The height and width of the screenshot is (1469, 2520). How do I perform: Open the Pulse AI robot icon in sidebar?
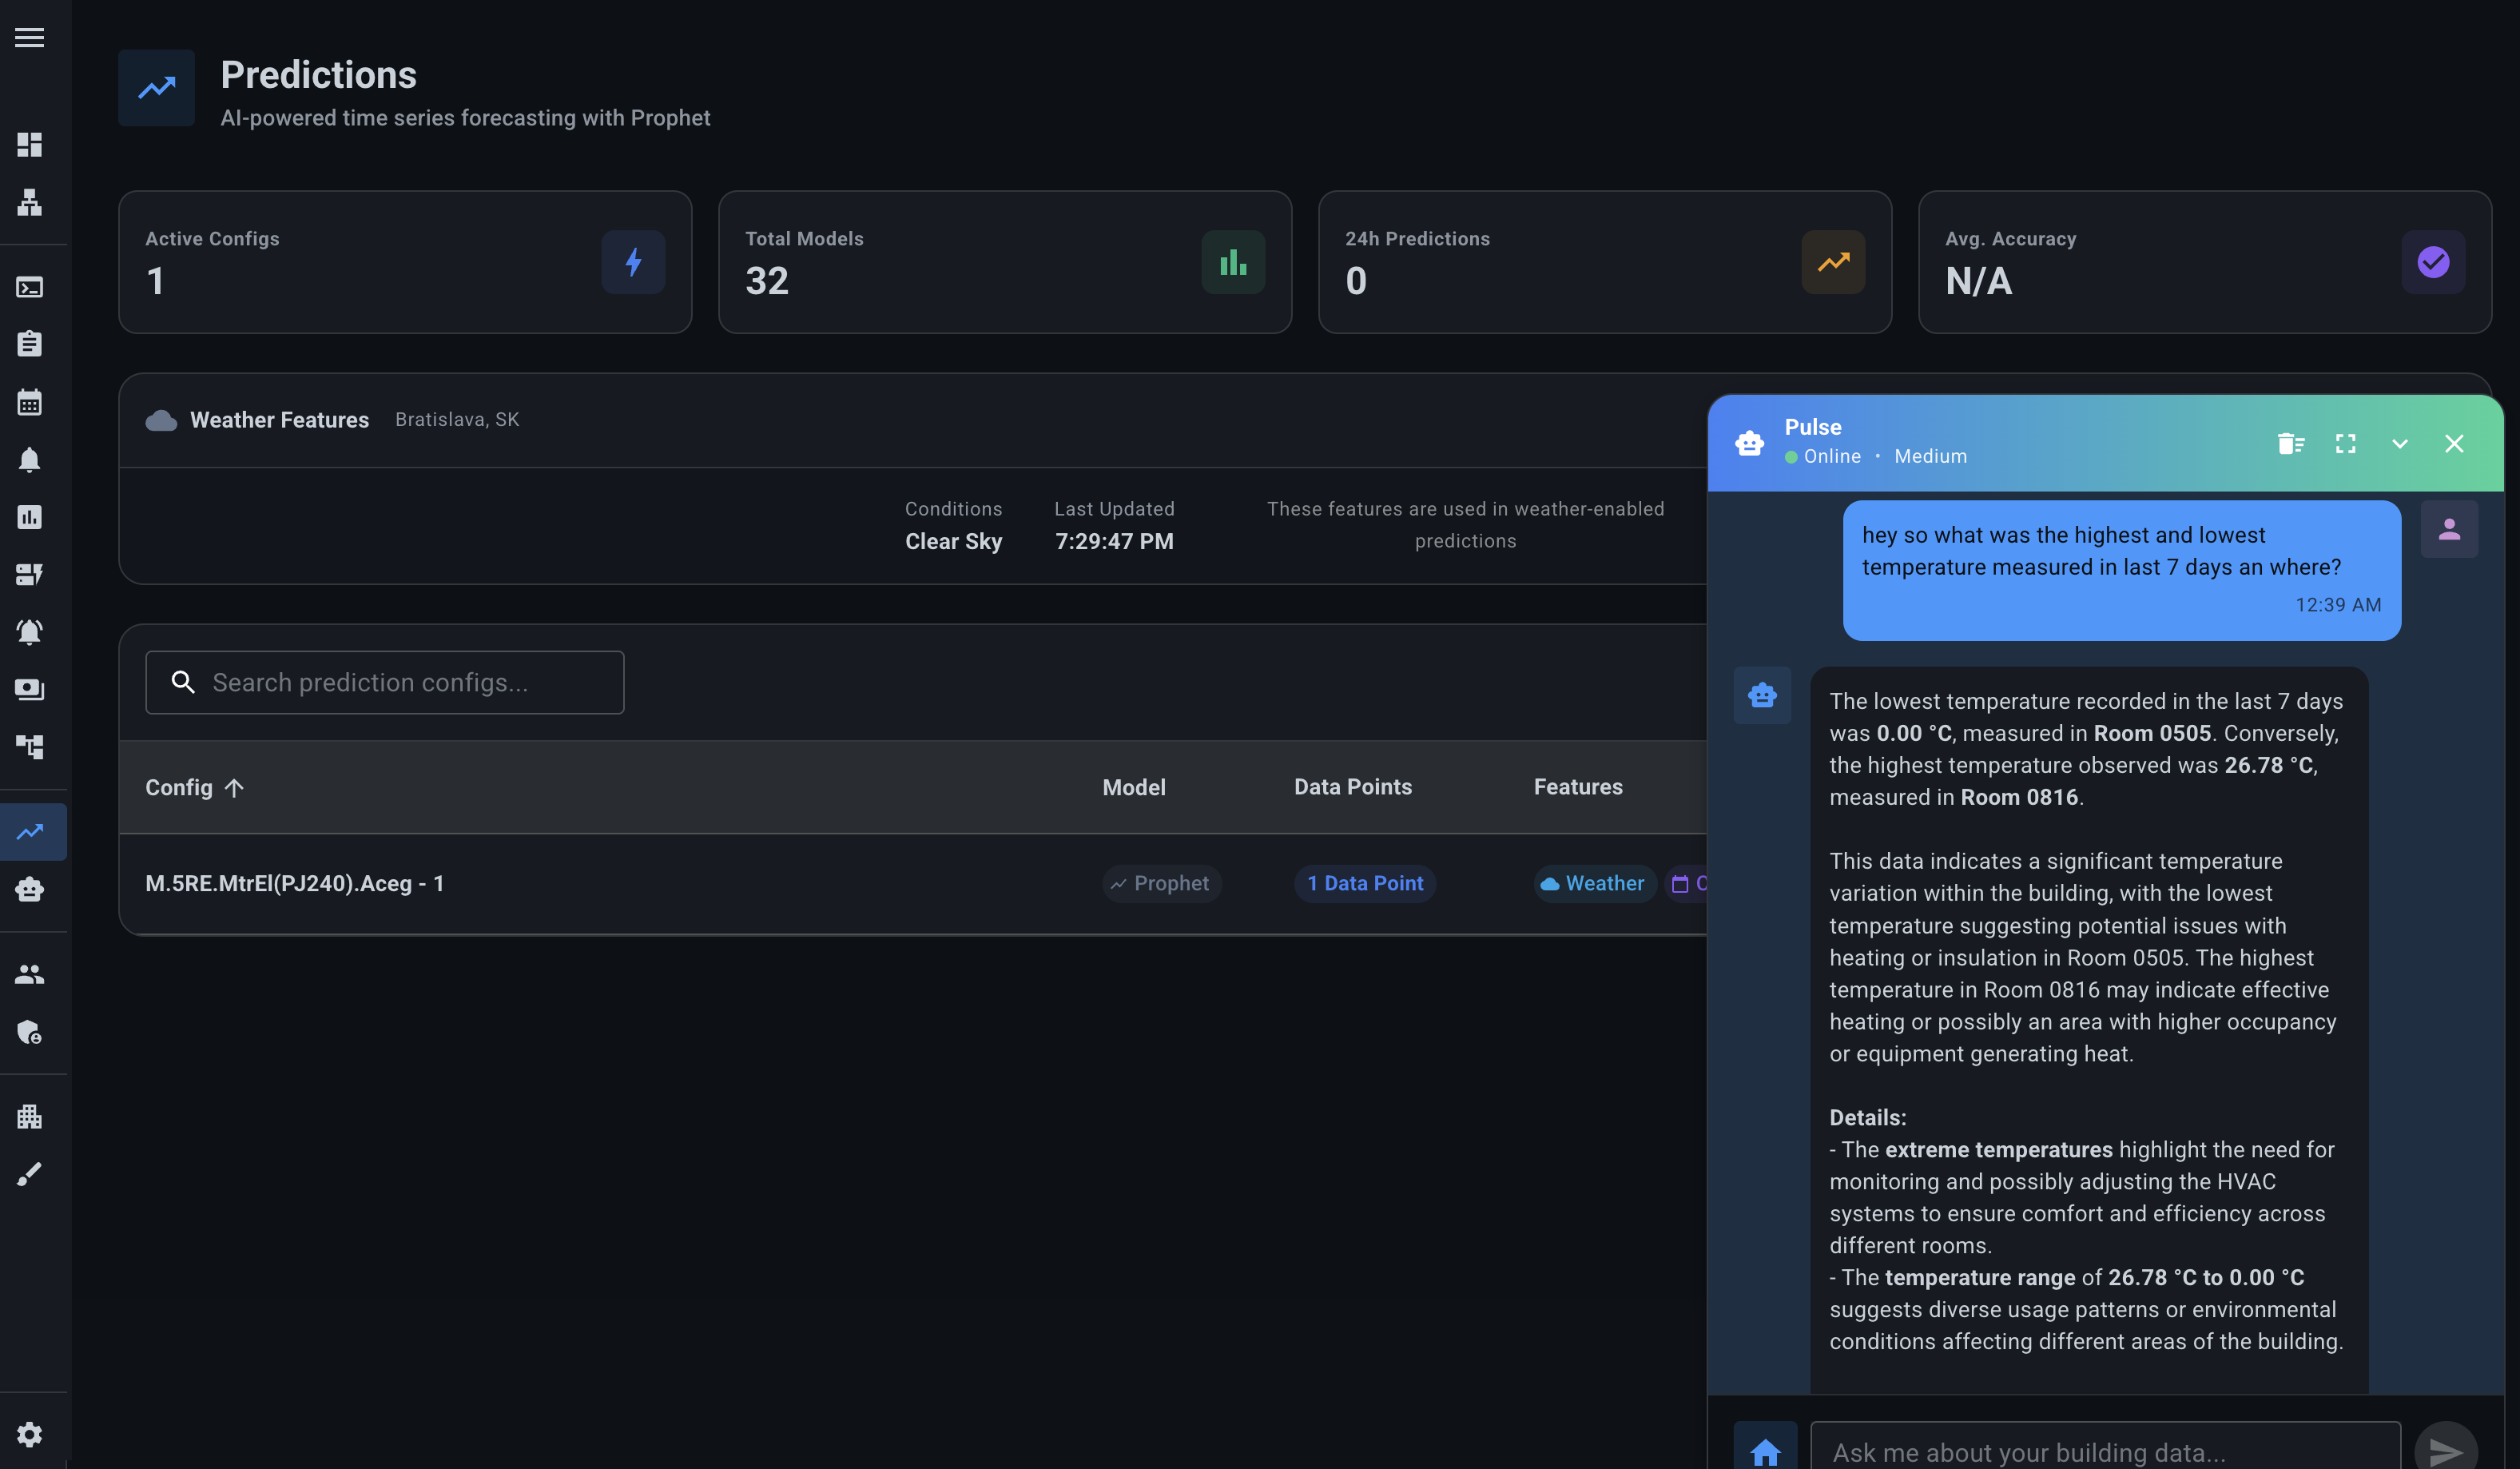coord(30,889)
